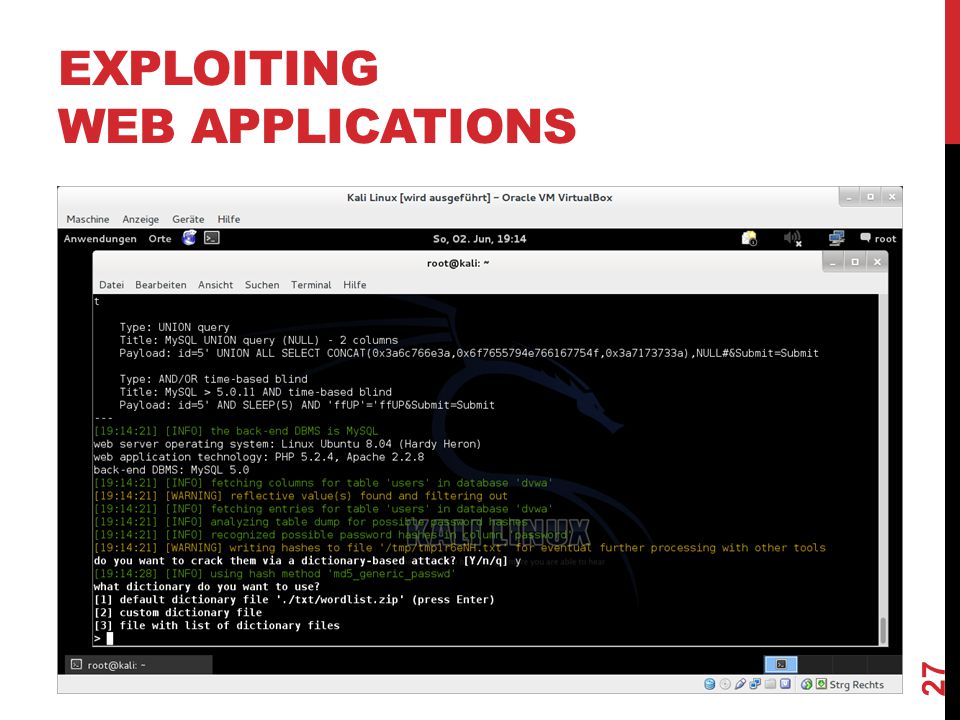Viewport: 960px width, 720px height.
Task: Click the 'reflective value(s) found' warning line
Action: (301, 496)
